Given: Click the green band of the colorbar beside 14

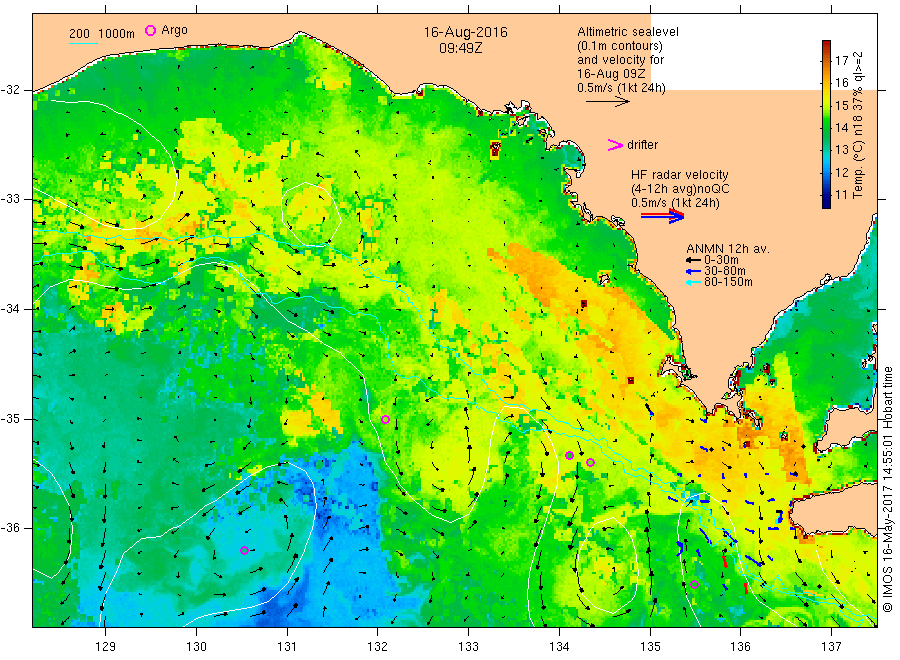Looking at the screenshot, I should [x=826, y=127].
